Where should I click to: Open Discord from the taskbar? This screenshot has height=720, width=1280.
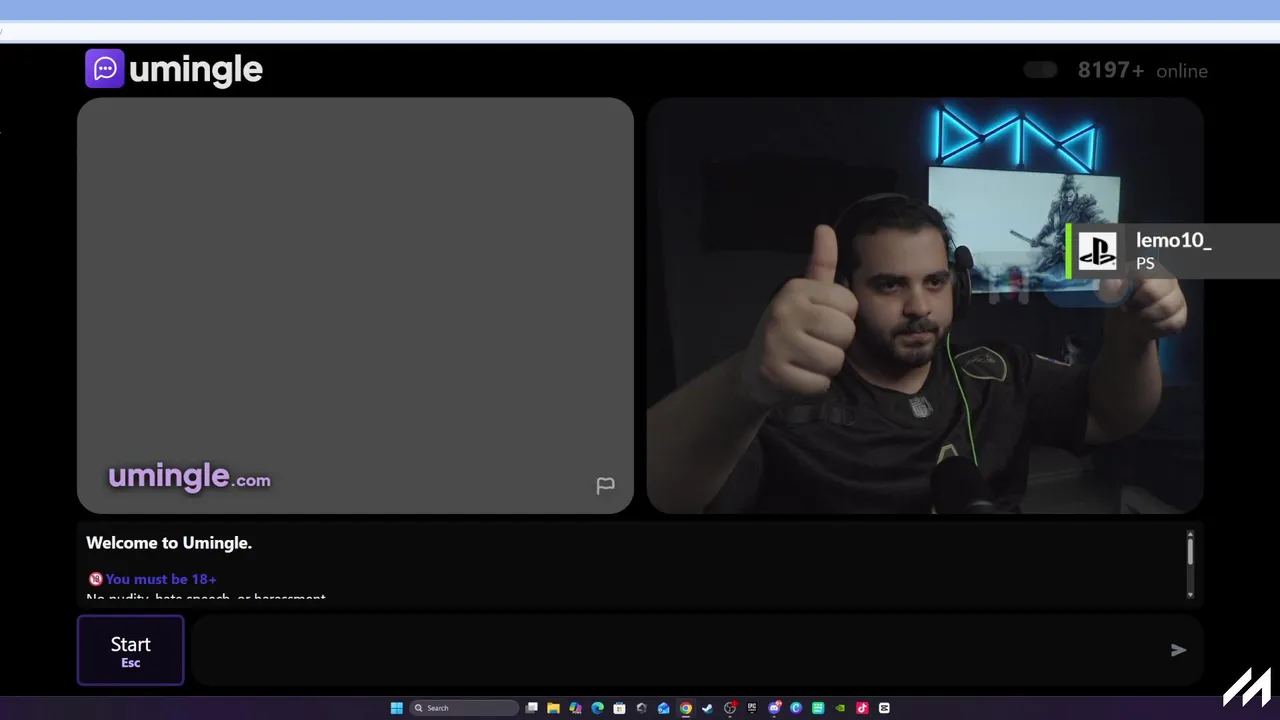(x=774, y=708)
